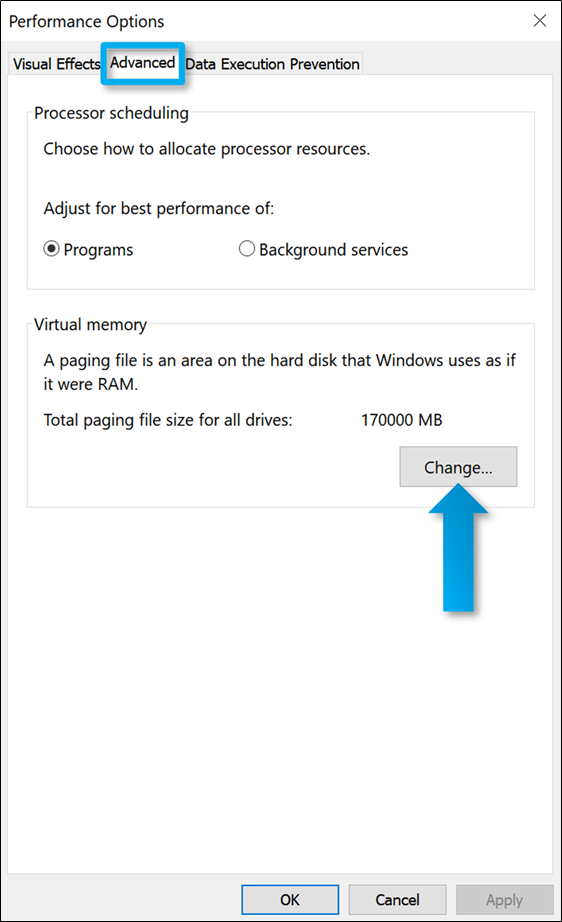562x922 pixels.
Task: Select the Programs radio button
Action: [52, 249]
